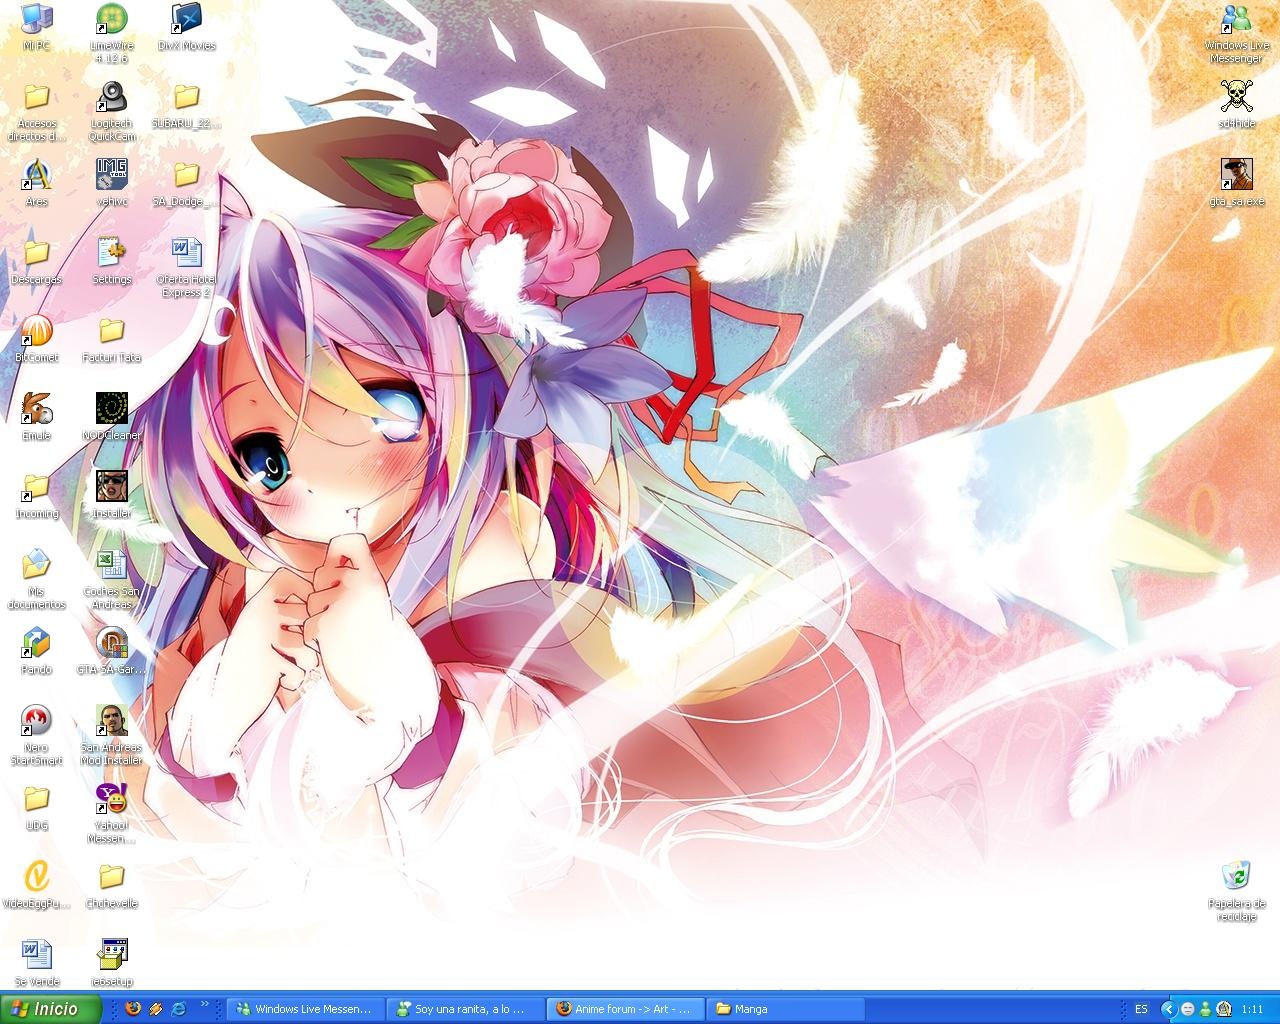1280x1024 pixels.
Task: Open the Mi PC desktop icon
Action: pyautogui.click(x=36, y=28)
